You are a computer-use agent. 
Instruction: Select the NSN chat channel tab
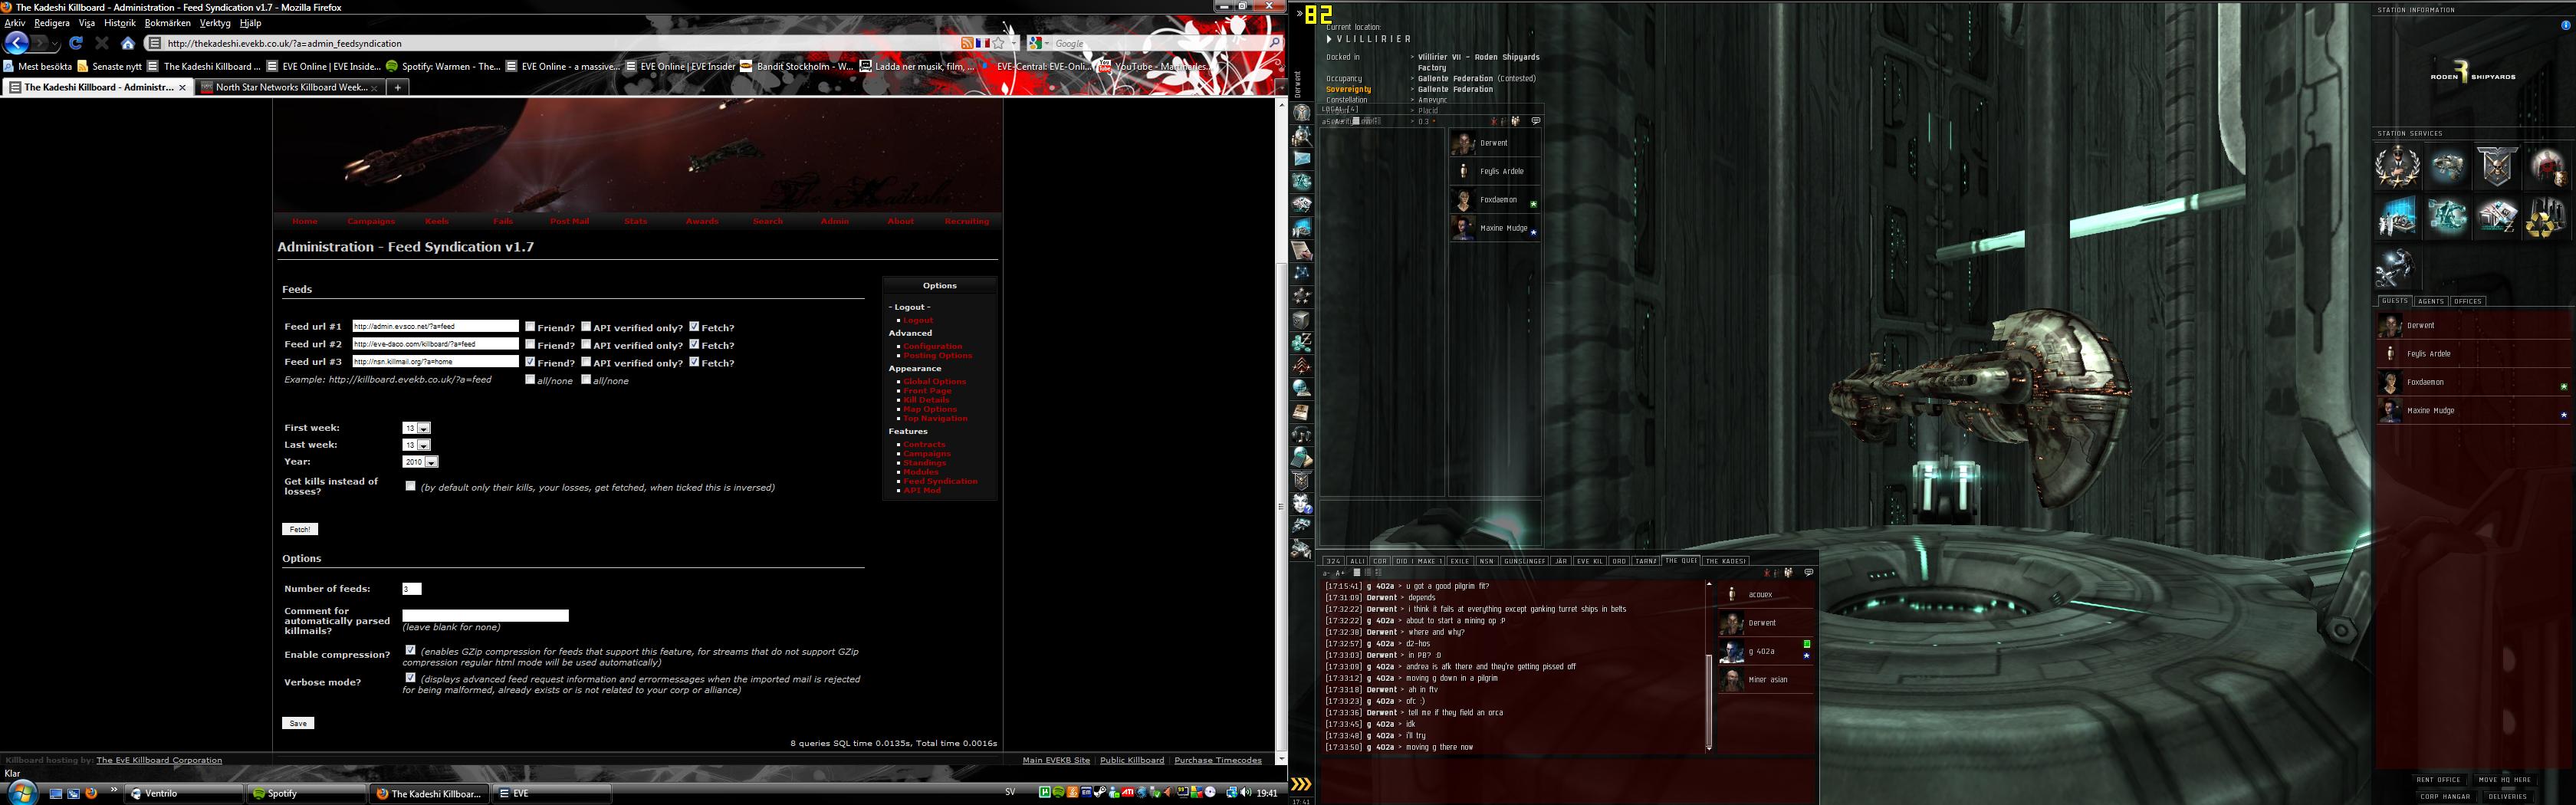tap(1486, 561)
